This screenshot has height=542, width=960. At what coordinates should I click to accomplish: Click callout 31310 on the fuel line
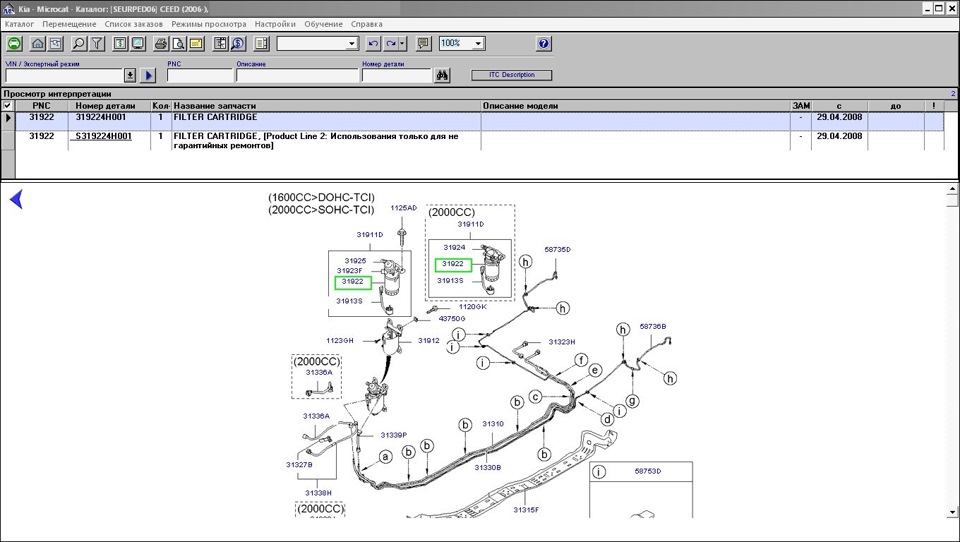[493, 424]
